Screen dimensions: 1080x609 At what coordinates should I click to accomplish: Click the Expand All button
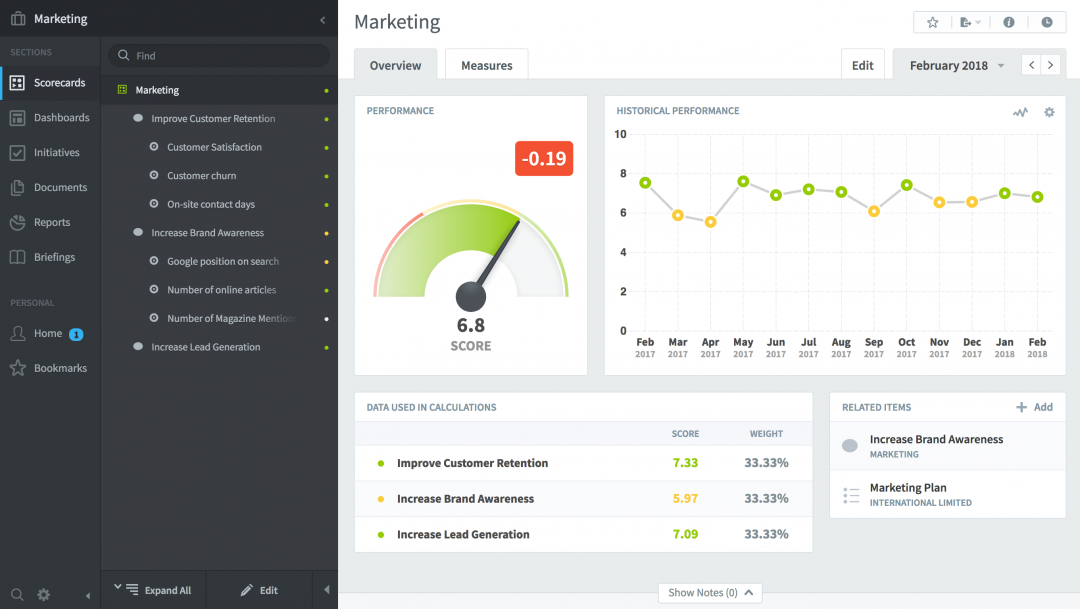tap(153, 590)
